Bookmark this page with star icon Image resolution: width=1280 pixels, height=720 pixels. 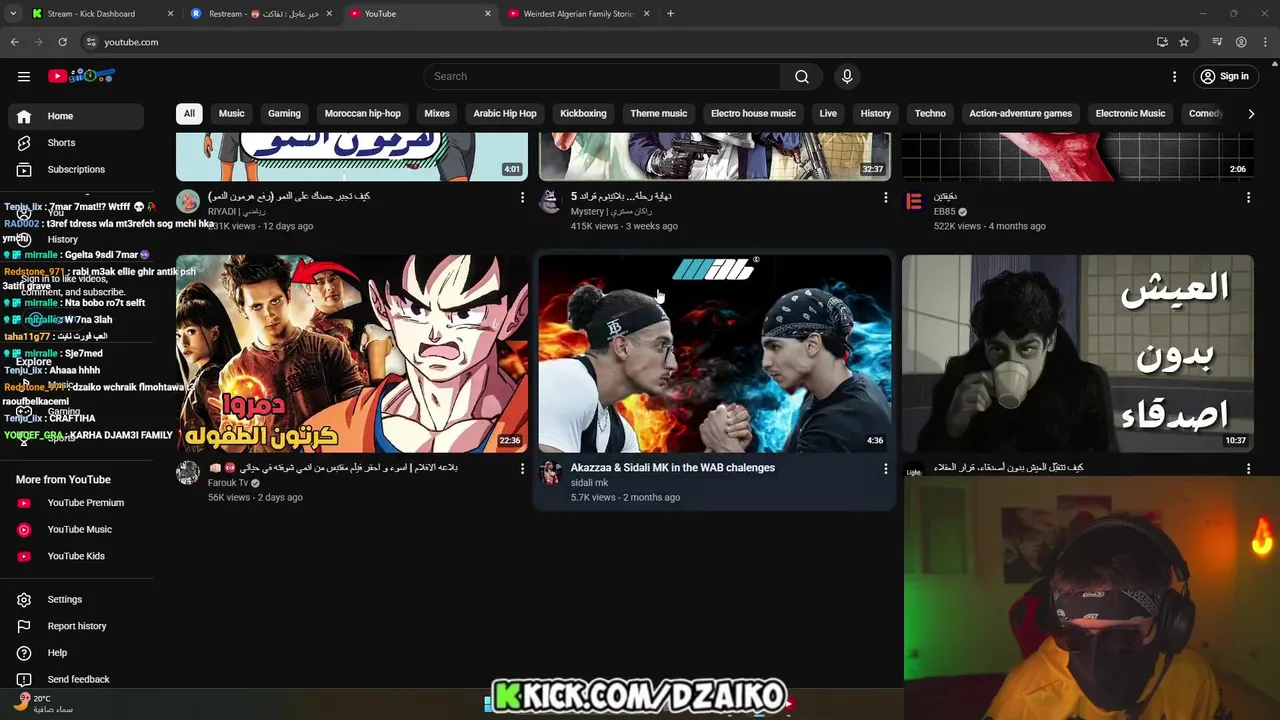click(x=1184, y=42)
